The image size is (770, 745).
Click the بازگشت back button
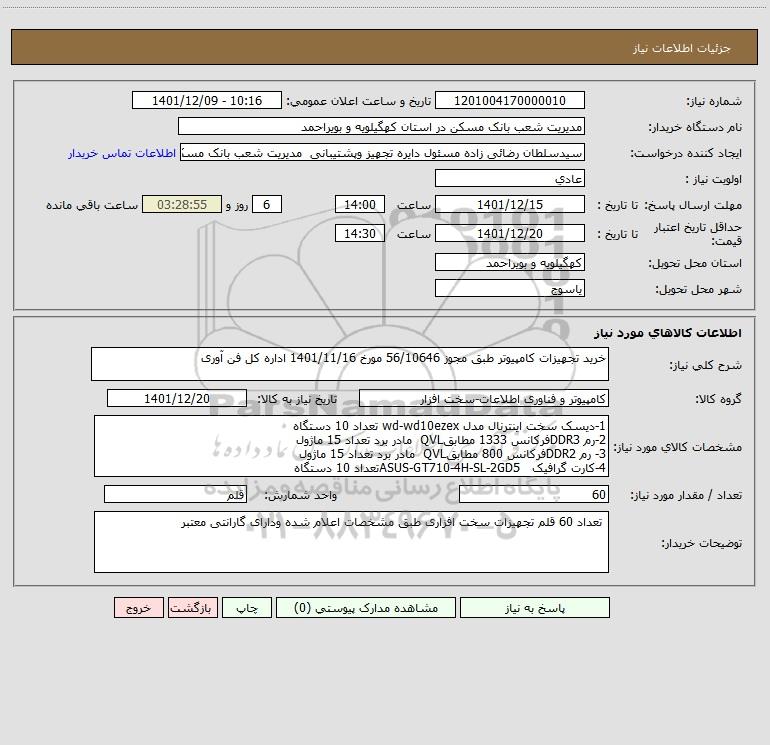[192, 608]
